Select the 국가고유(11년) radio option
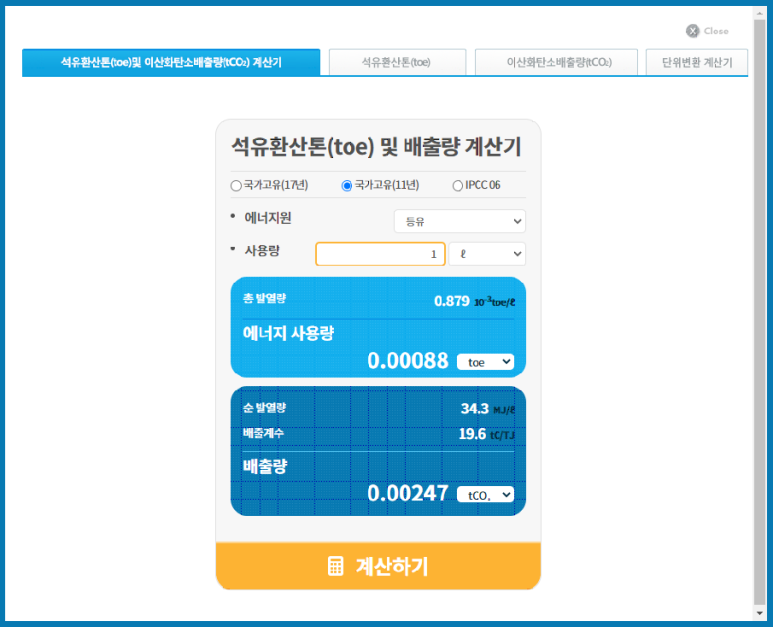773x627 pixels. (347, 185)
